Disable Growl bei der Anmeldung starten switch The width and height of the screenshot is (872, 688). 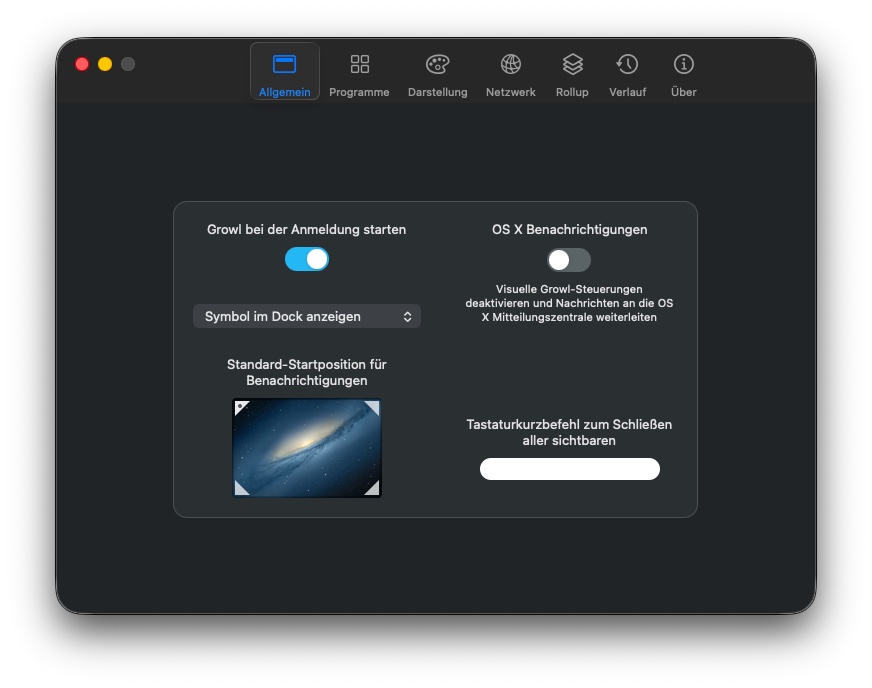point(307,259)
